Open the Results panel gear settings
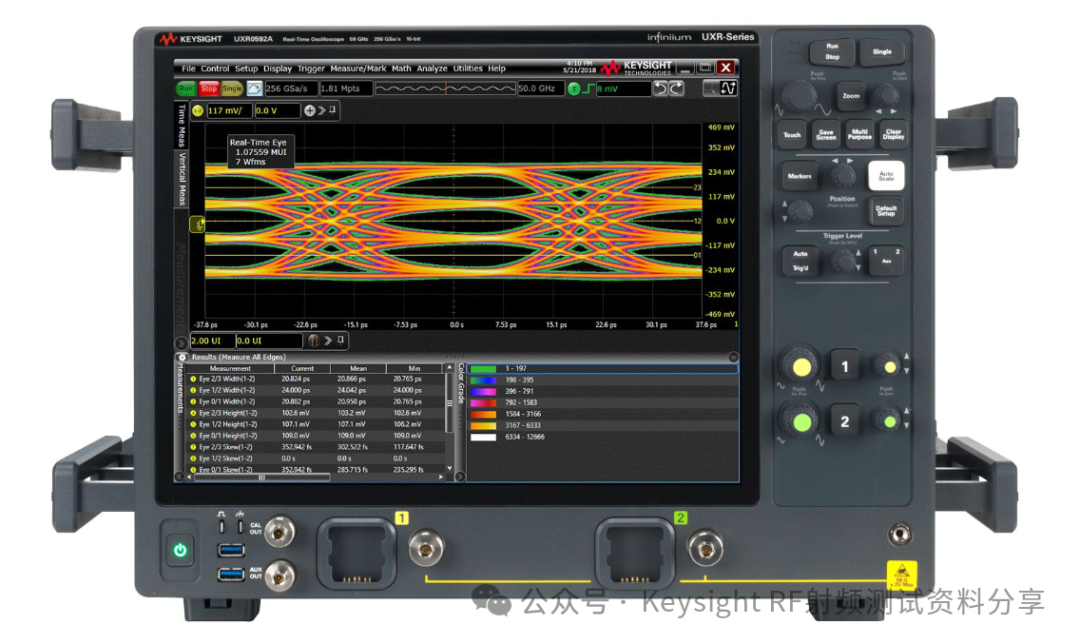The height and width of the screenshot is (644, 1080). 182,357
